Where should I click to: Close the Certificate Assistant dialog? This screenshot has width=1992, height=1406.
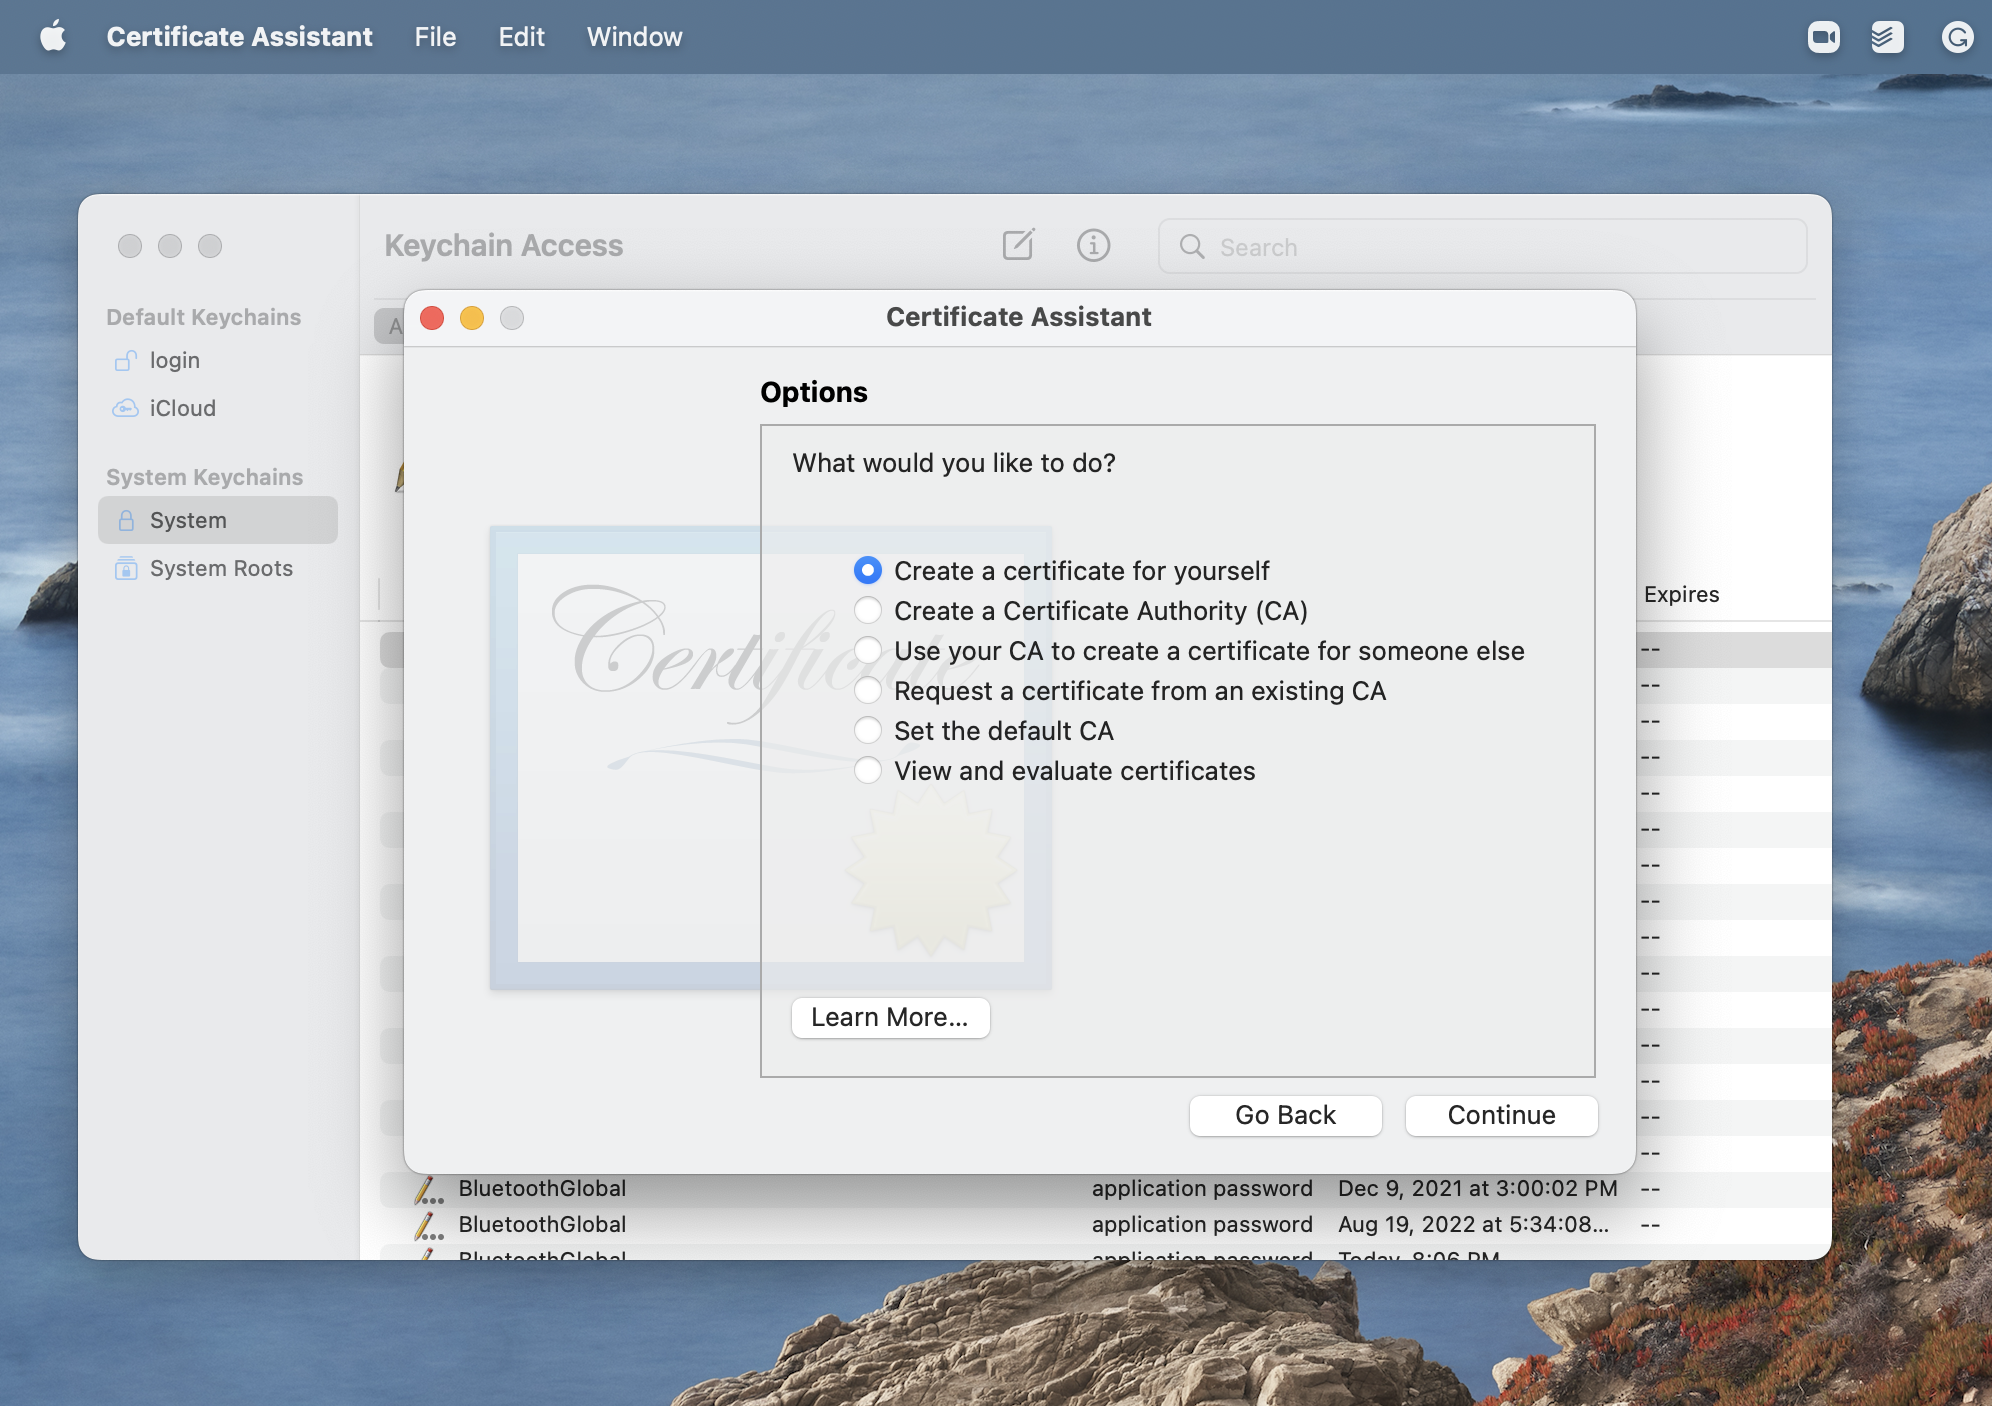pos(432,318)
